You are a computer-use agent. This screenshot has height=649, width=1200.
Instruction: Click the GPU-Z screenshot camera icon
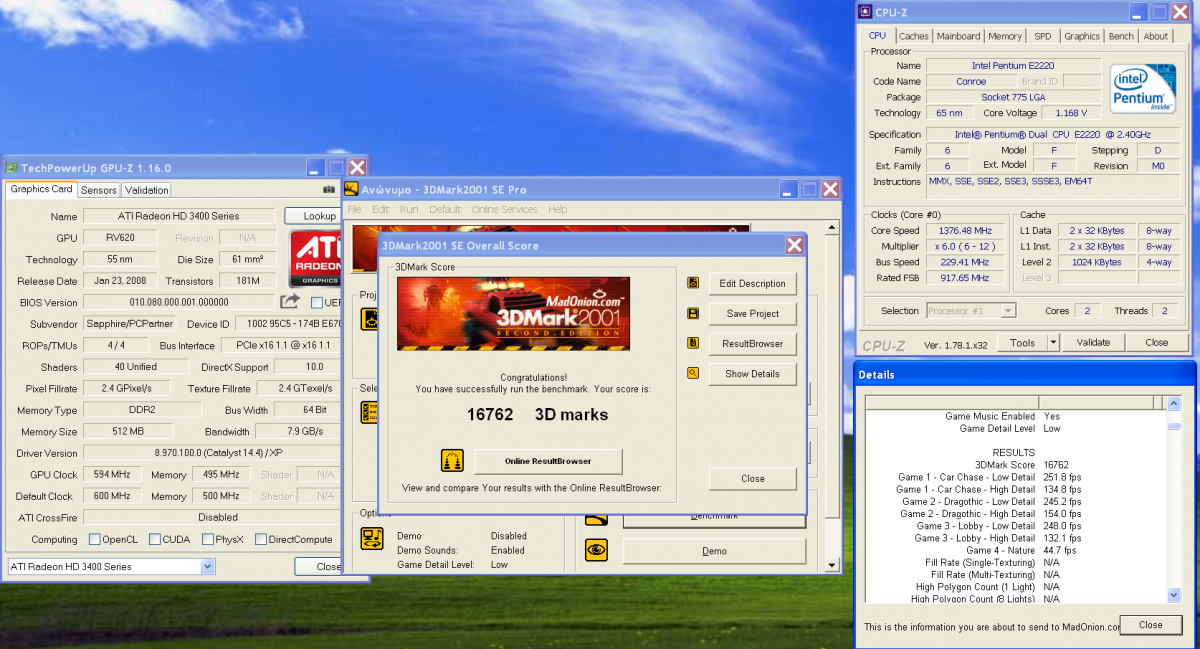329,189
